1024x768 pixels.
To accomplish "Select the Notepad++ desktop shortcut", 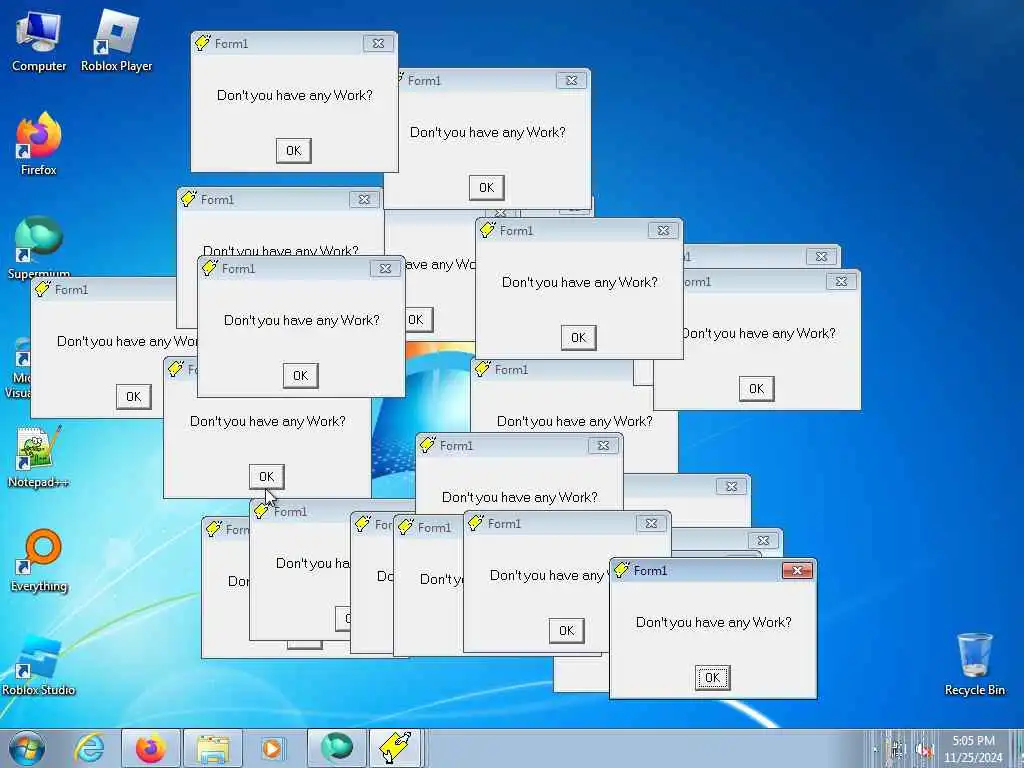I will 39,456.
